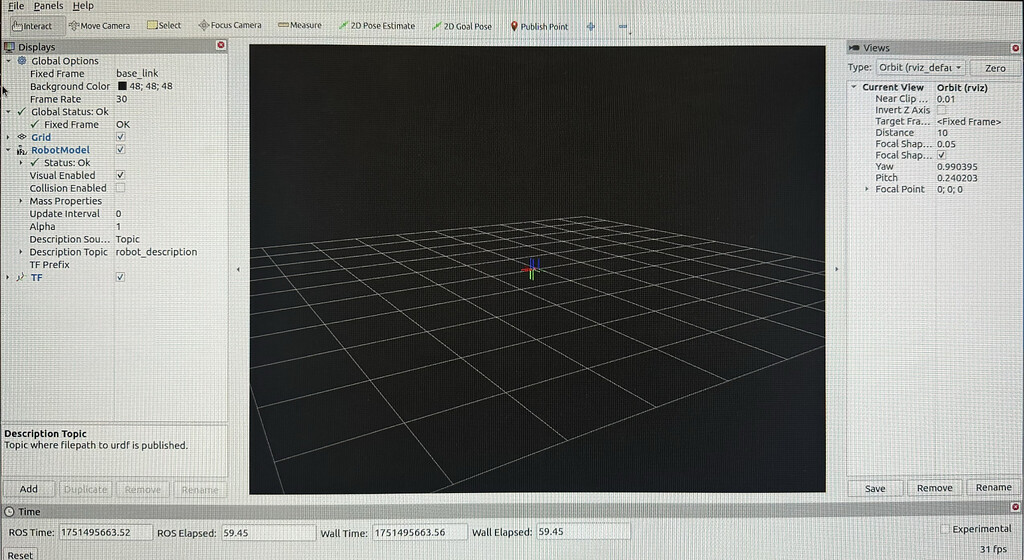Click the plus icon in toolbar
1024x560 pixels.
[x=591, y=27]
